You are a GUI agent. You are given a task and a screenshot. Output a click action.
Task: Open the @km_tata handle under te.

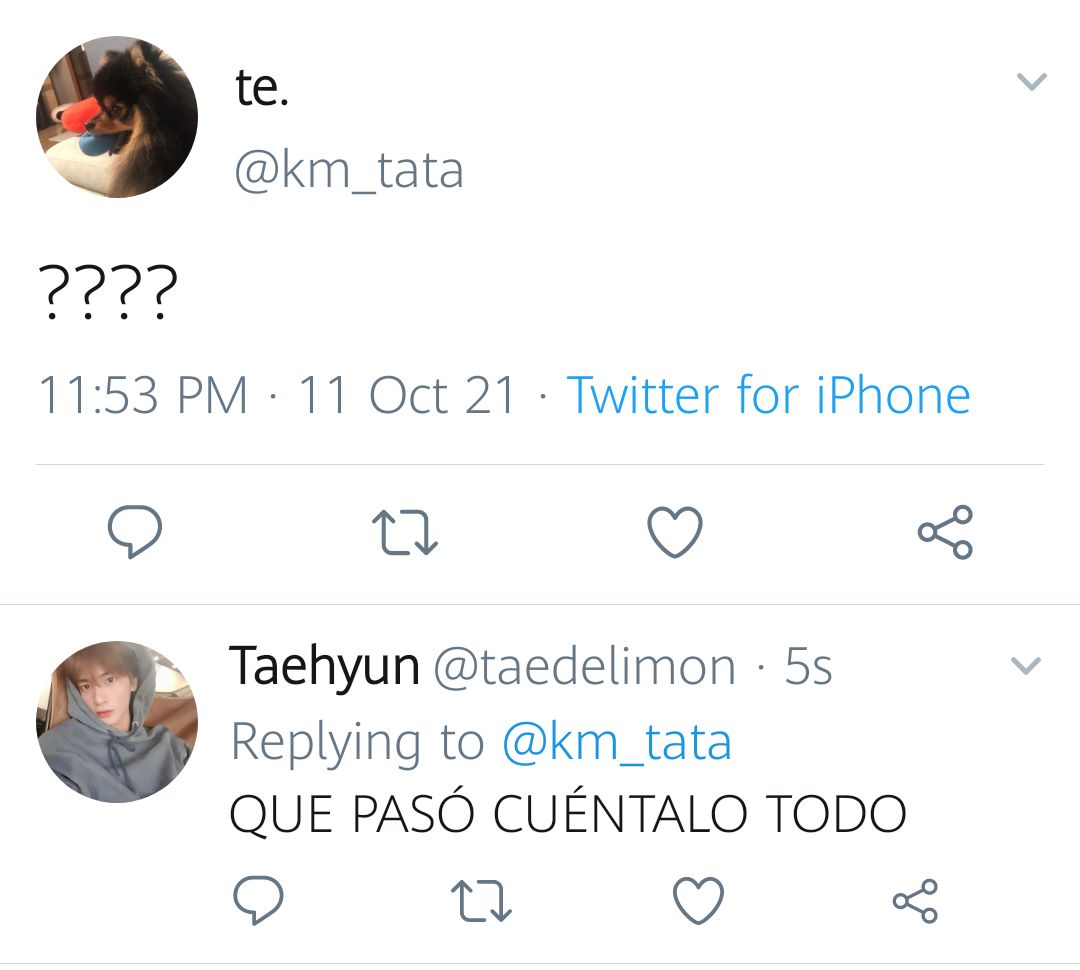click(349, 170)
